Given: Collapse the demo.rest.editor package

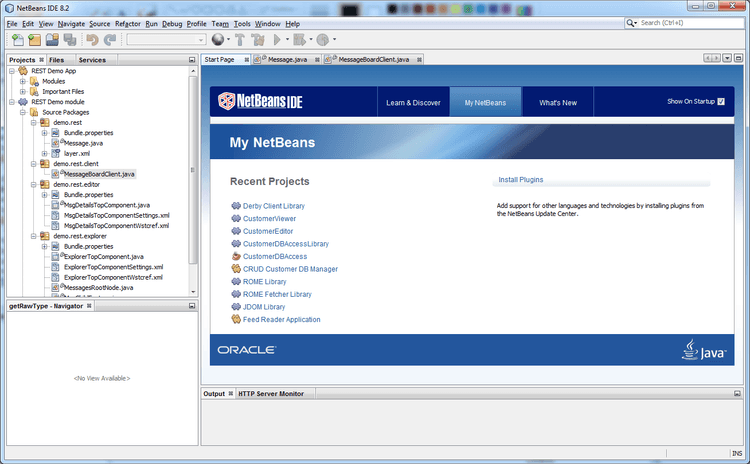Looking at the screenshot, I should (x=33, y=184).
